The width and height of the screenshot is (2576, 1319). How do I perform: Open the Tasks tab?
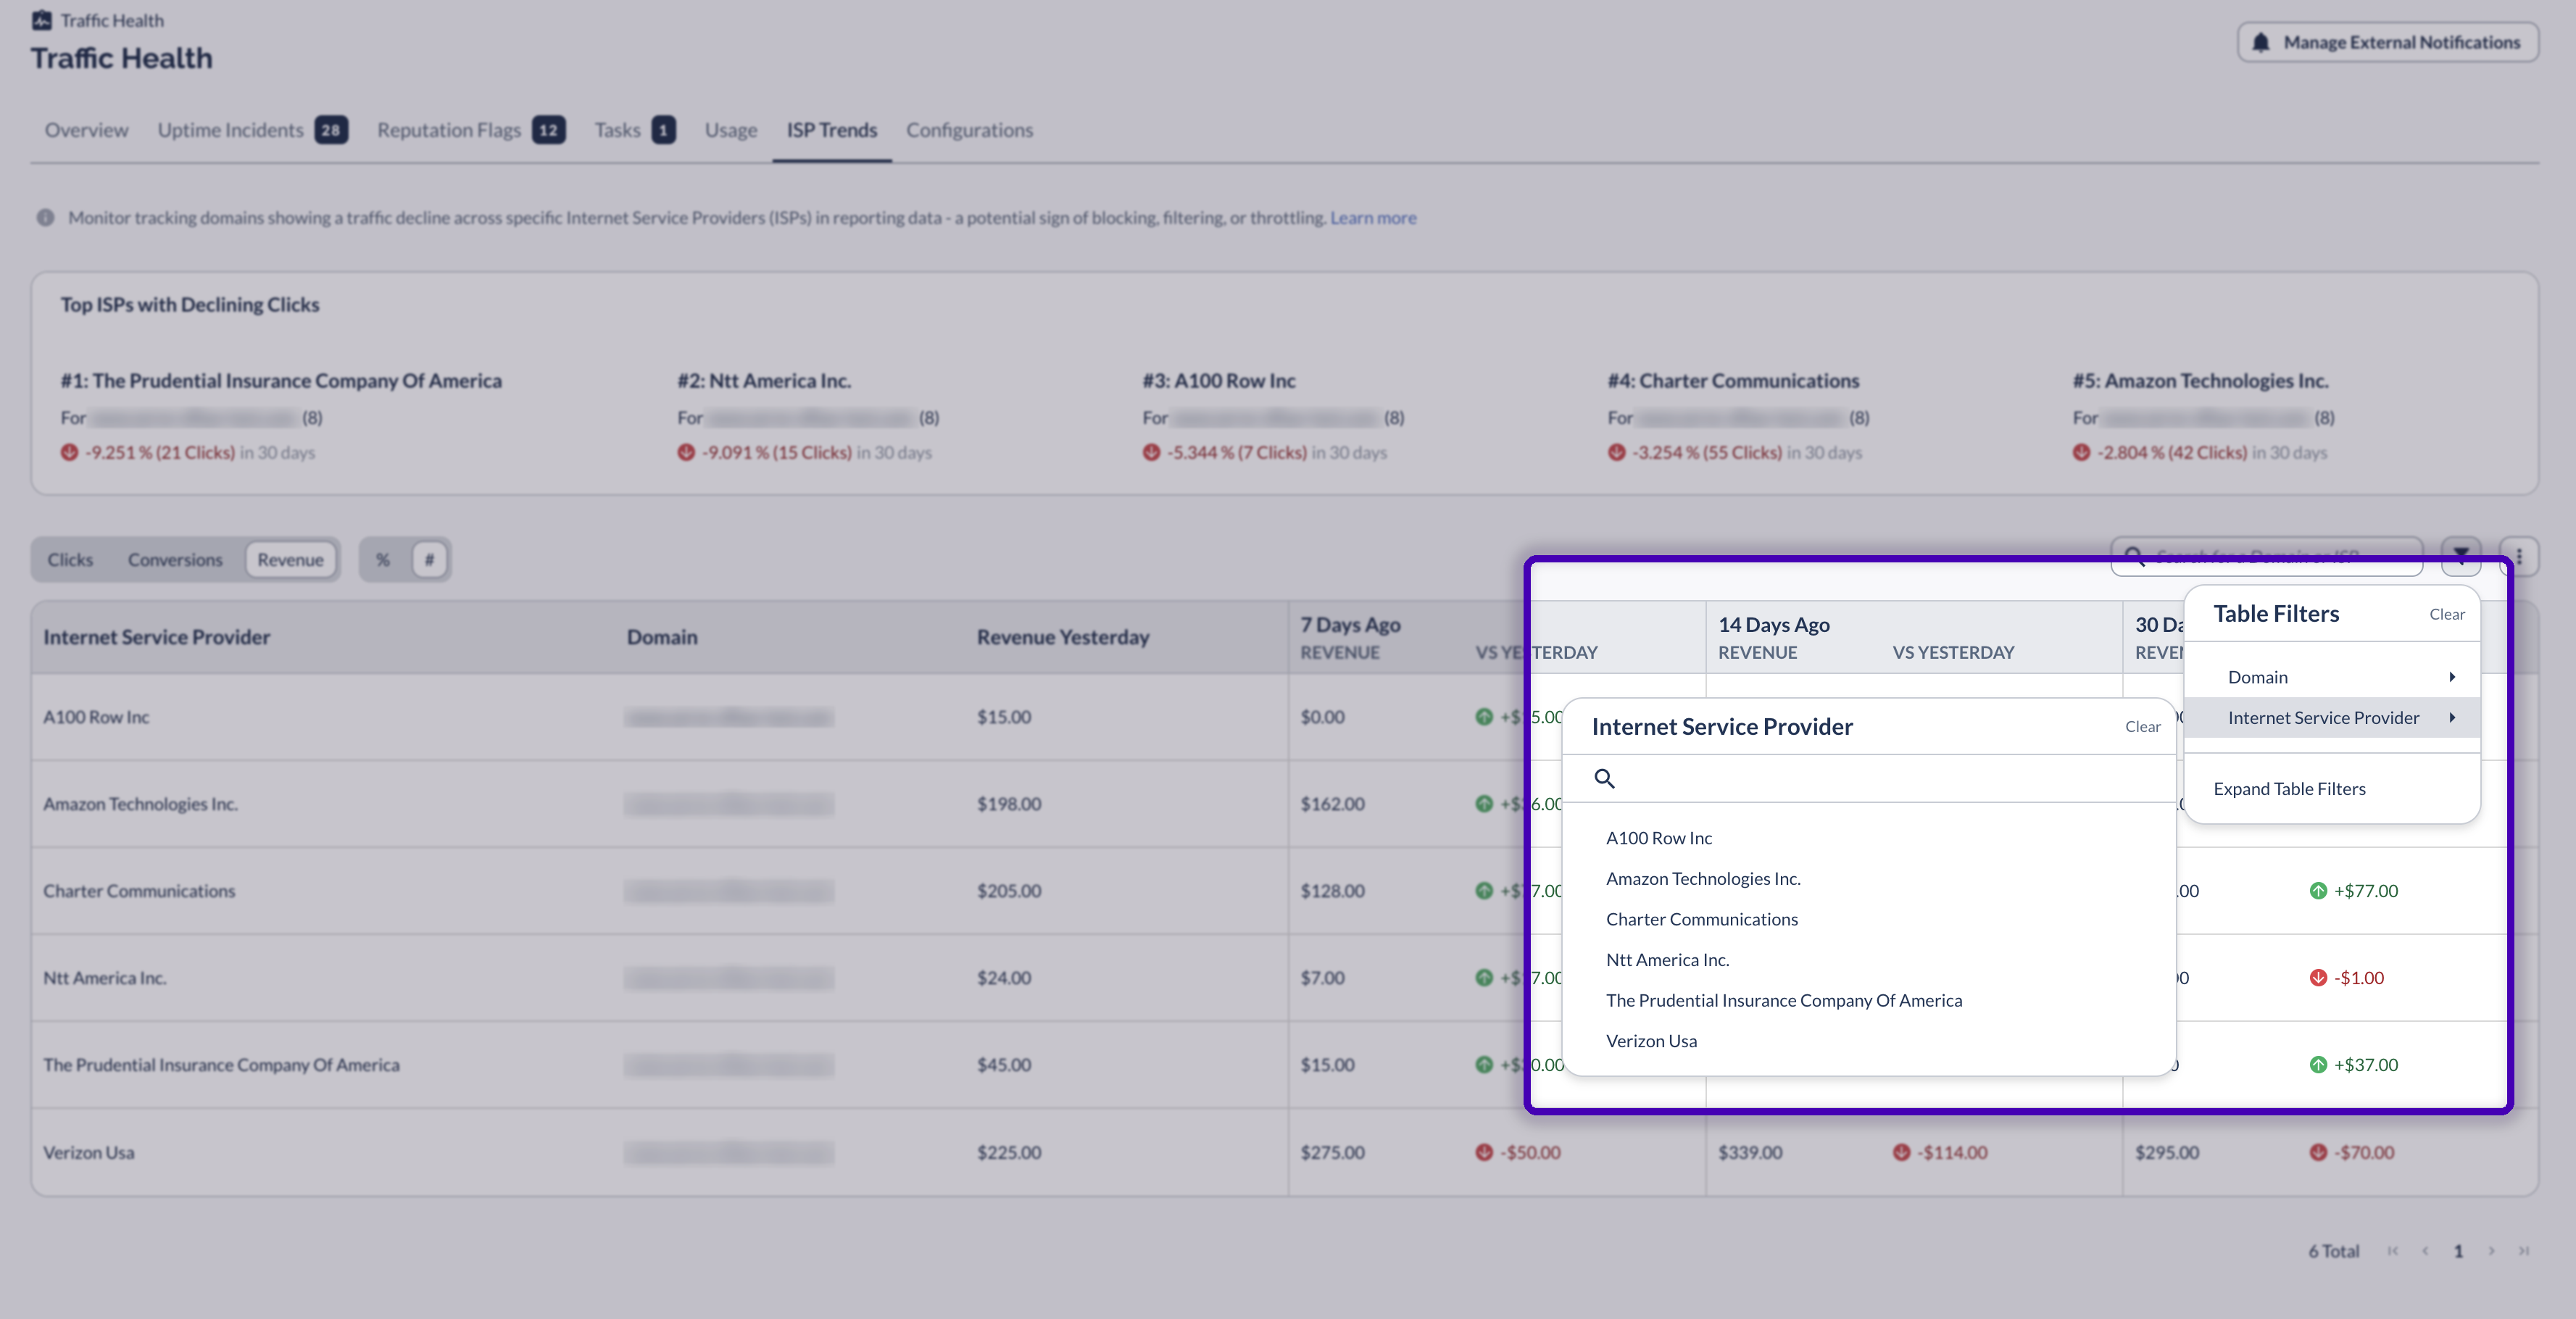(x=634, y=130)
